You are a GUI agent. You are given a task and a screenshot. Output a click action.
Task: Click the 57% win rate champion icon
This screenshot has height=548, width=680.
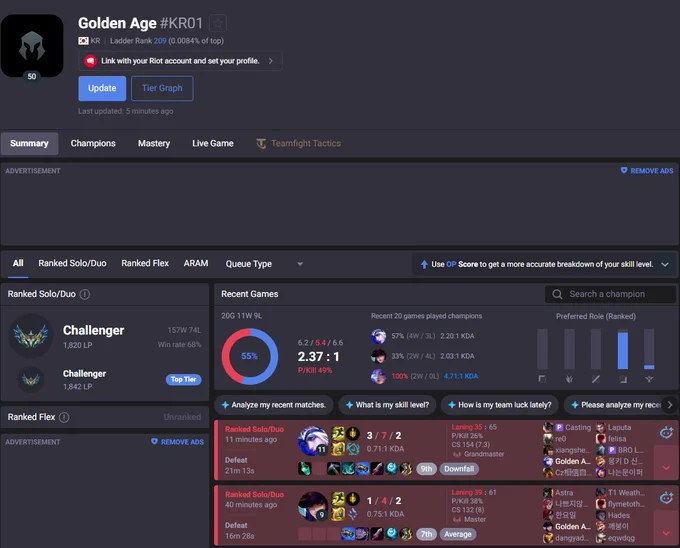coord(378,336)
